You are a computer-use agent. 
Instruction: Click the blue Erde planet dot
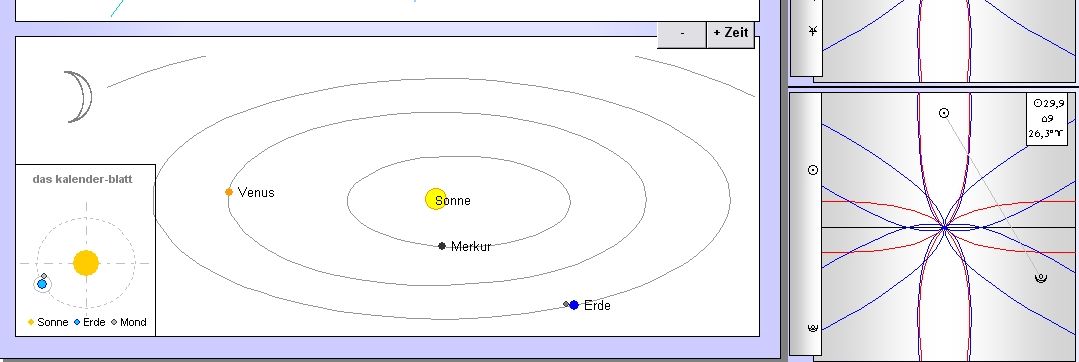574,305
